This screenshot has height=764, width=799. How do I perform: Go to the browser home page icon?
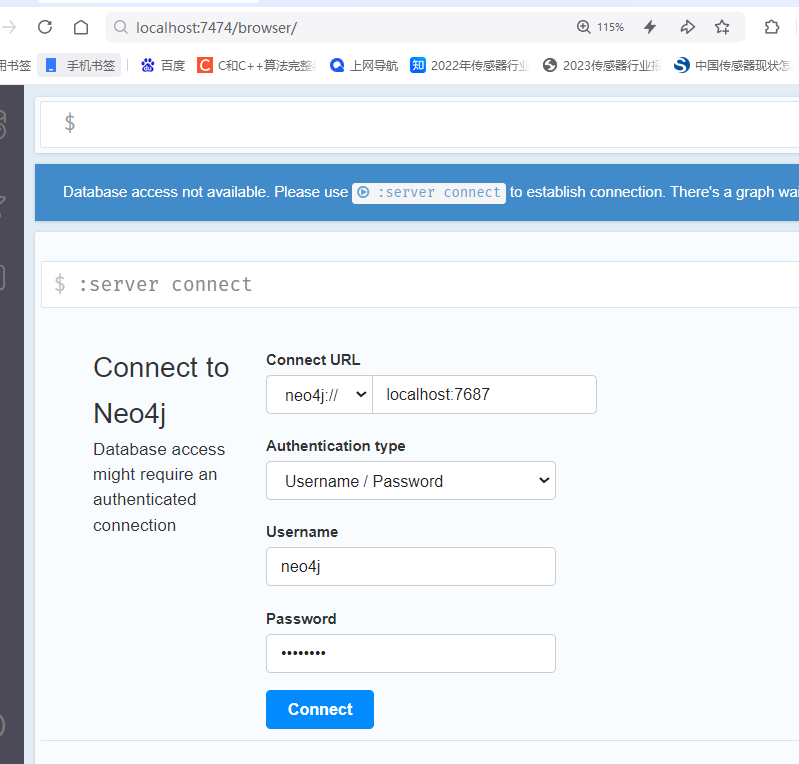pos(81,27)
